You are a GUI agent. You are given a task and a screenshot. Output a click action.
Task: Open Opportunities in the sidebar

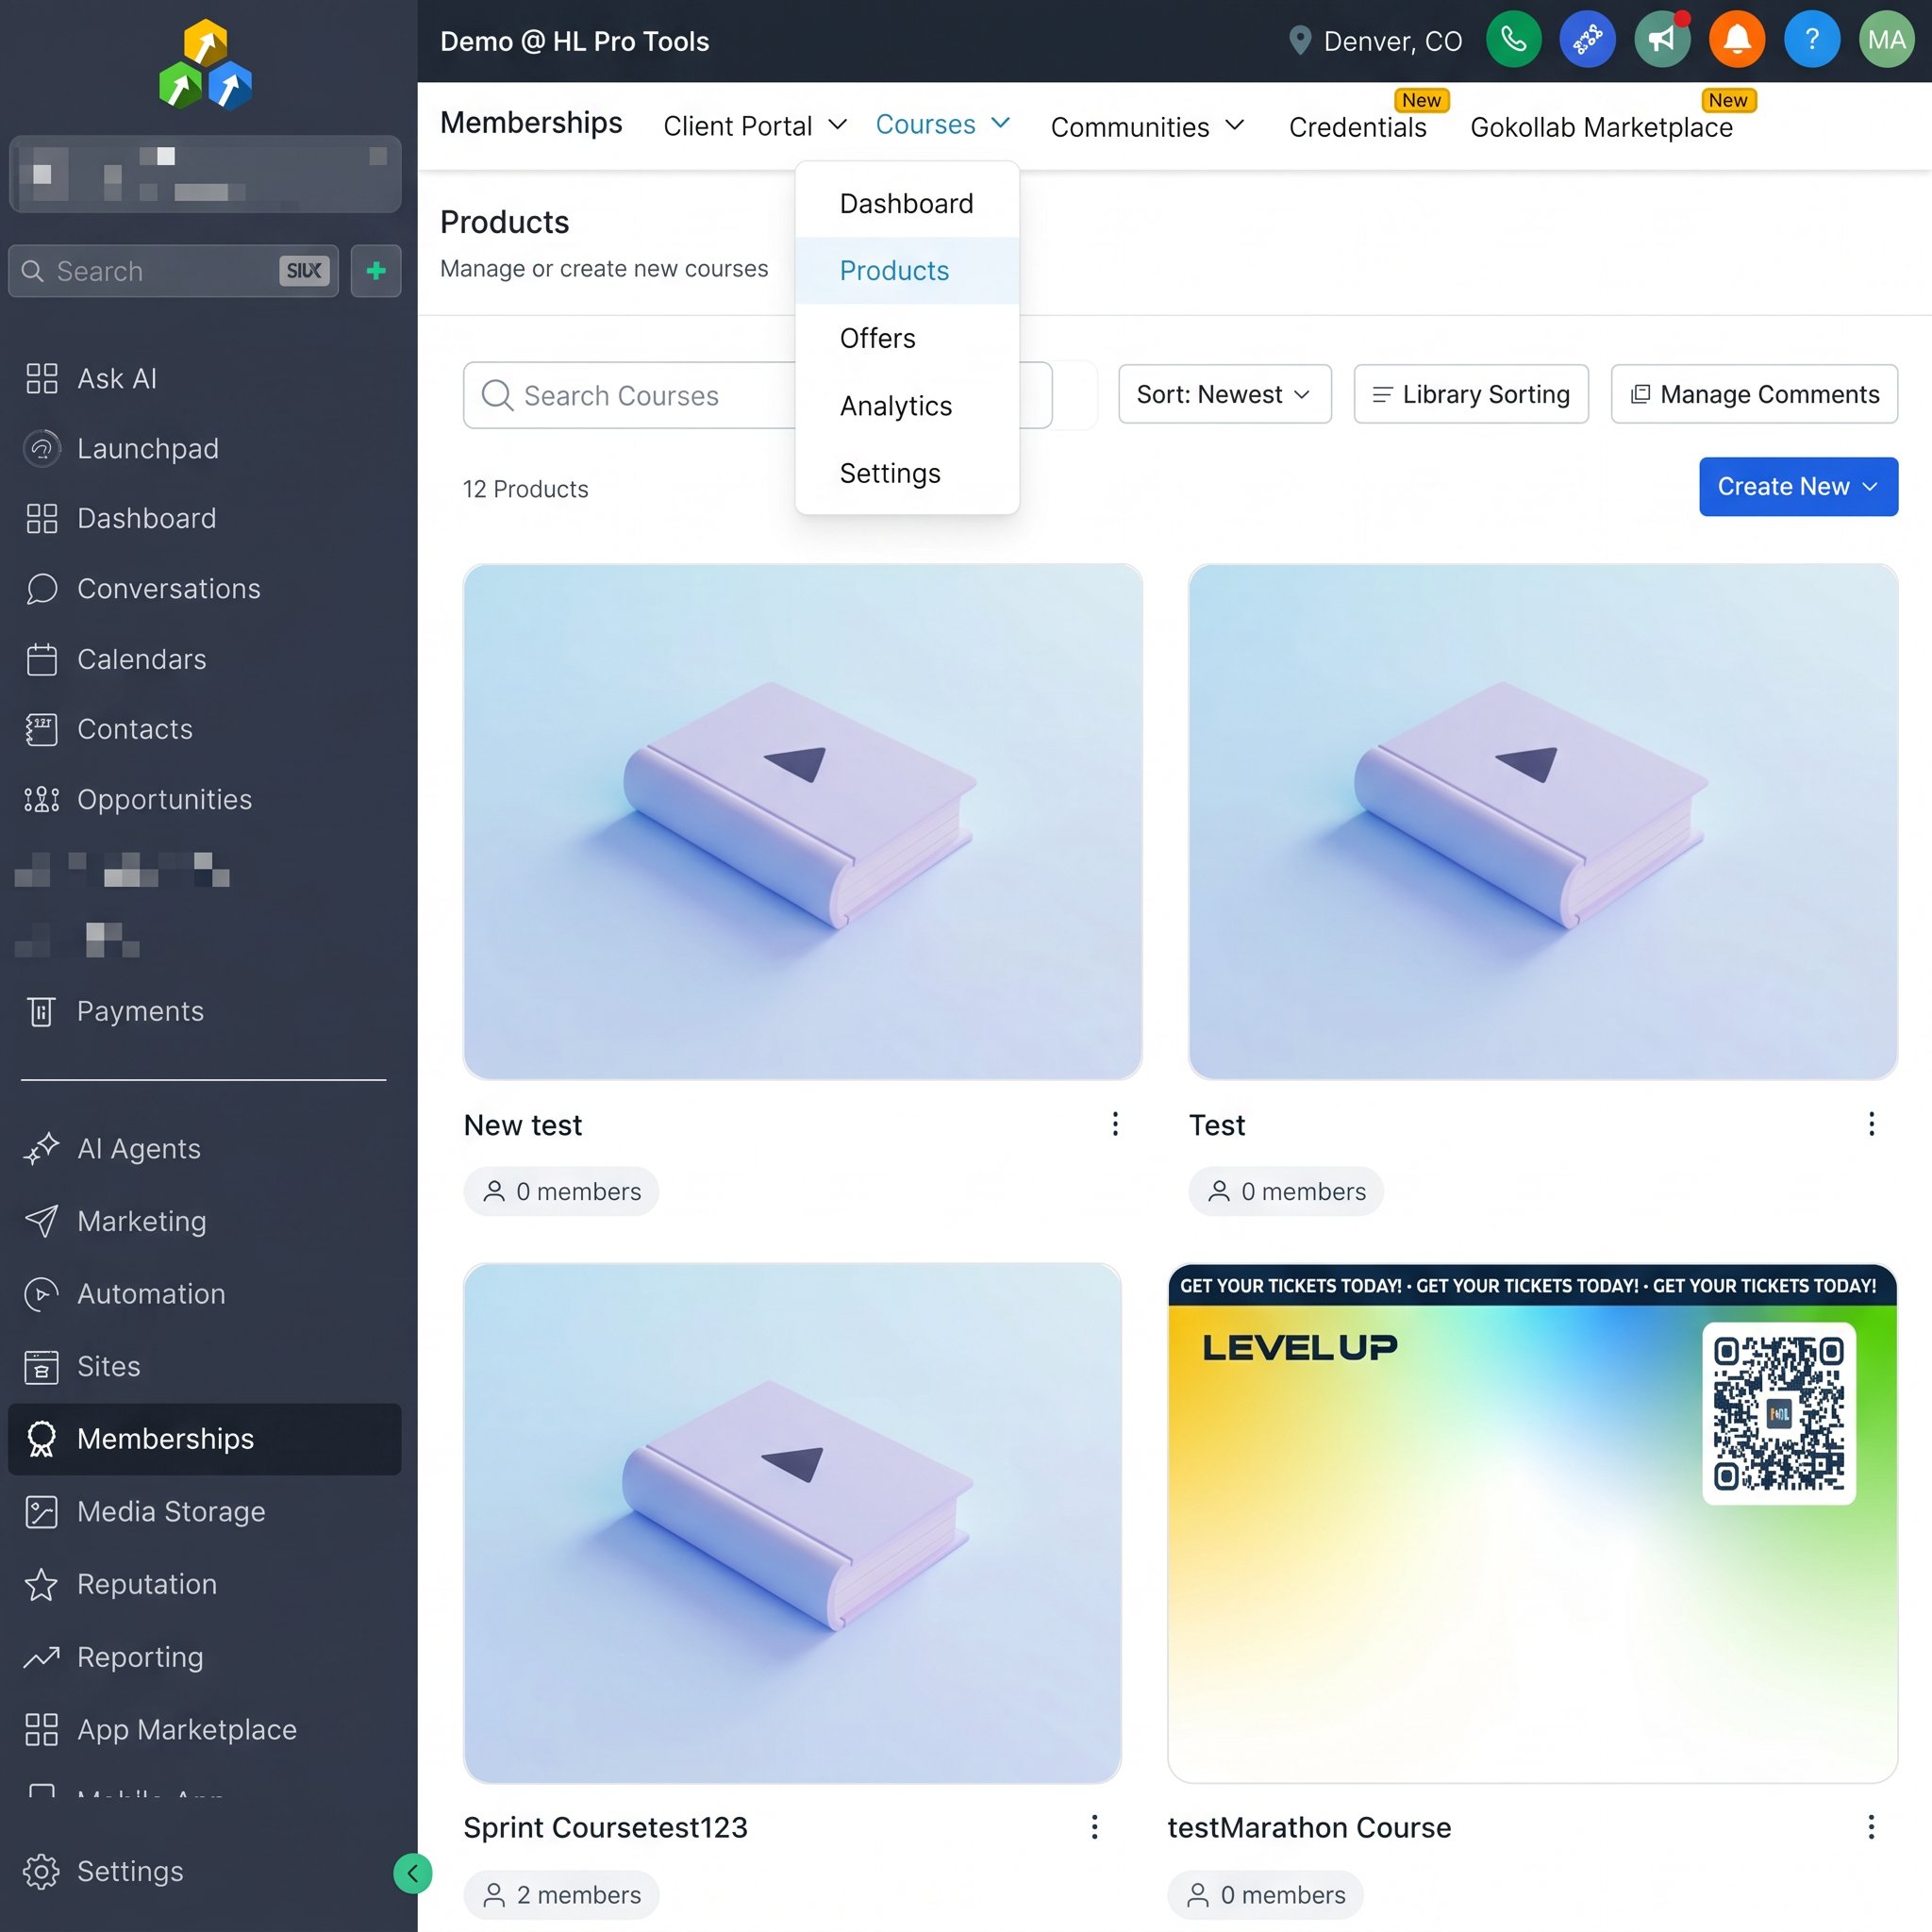click(x=164, y=799)
